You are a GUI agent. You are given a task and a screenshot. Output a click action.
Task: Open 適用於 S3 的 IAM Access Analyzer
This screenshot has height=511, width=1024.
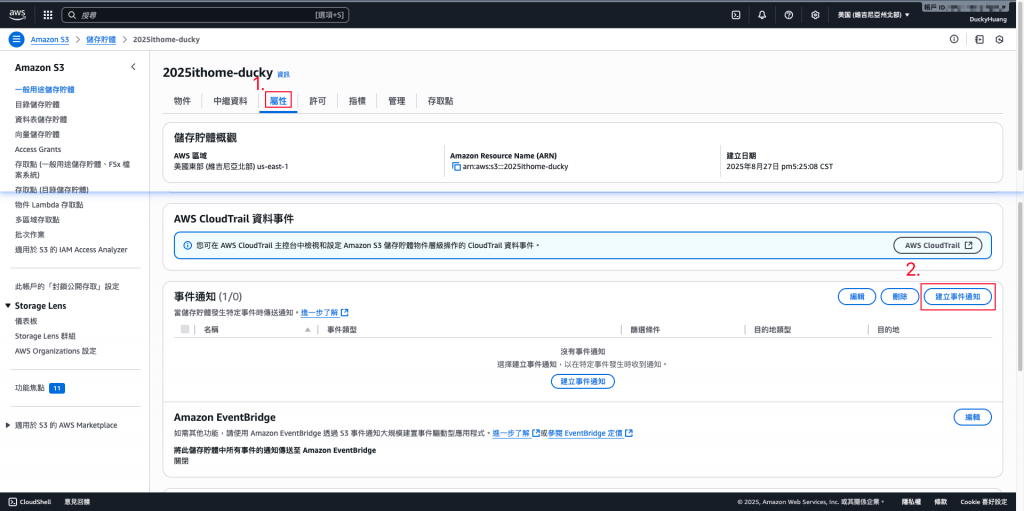(71, 249)
